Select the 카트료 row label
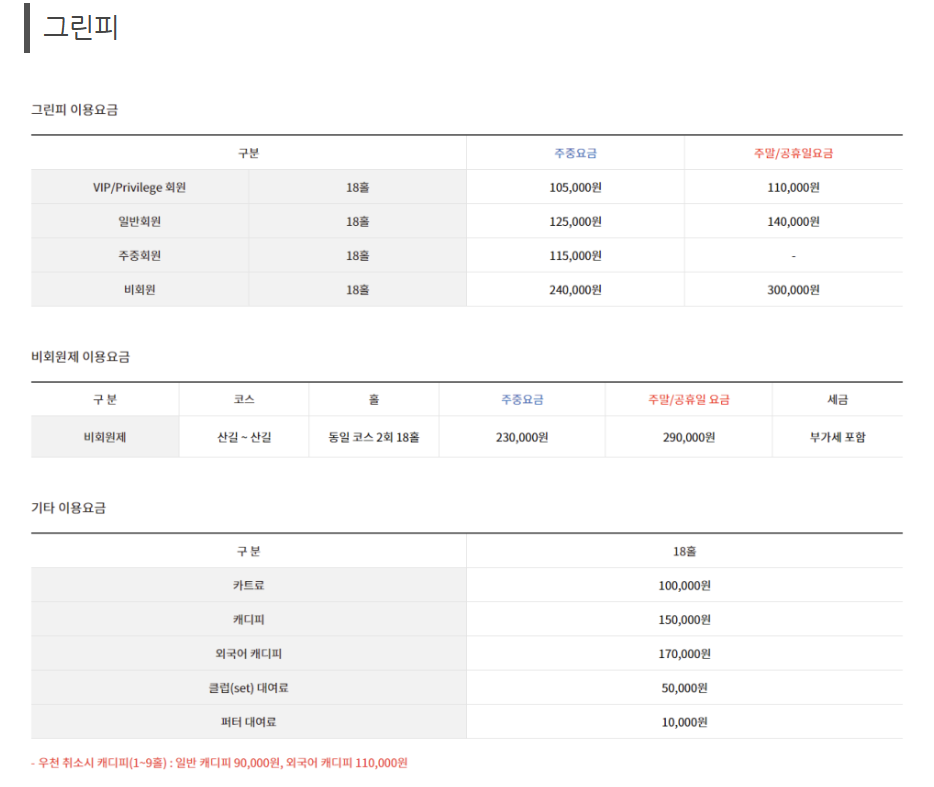The width and height of the screenshot is (934, 787). tap(248, 585)
